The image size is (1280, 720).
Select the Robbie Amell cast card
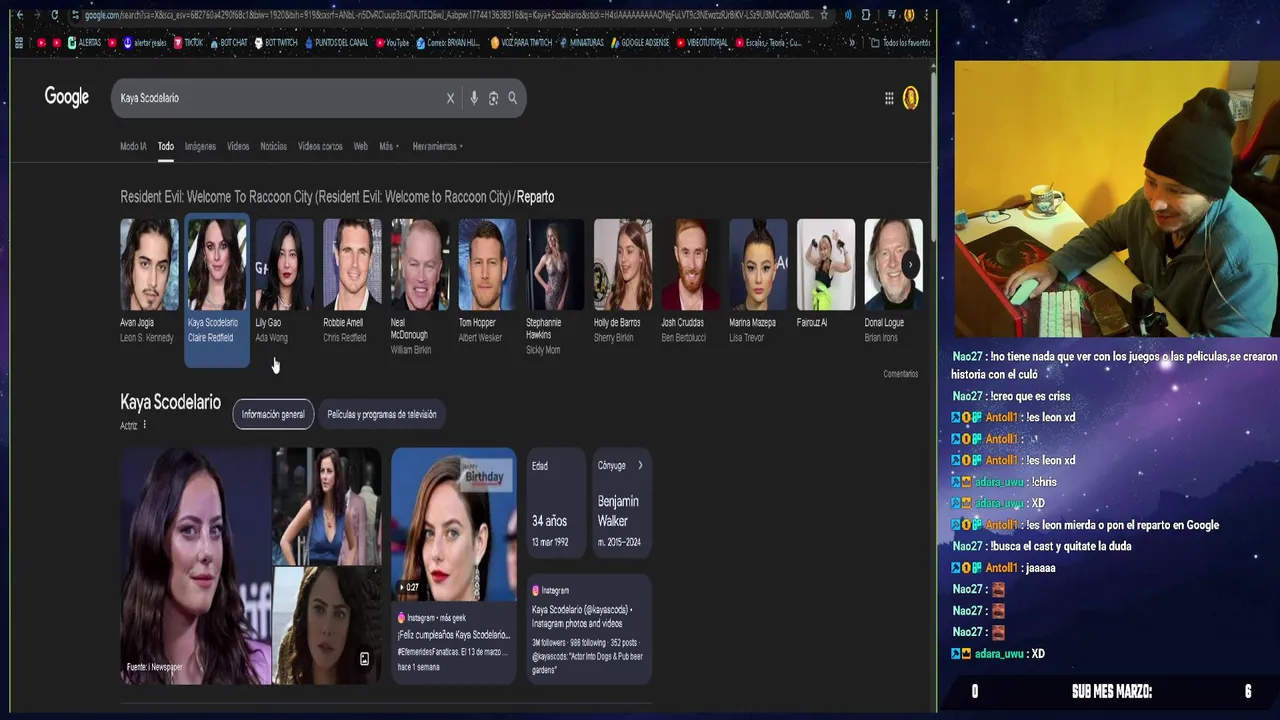[x=352, y=281]
